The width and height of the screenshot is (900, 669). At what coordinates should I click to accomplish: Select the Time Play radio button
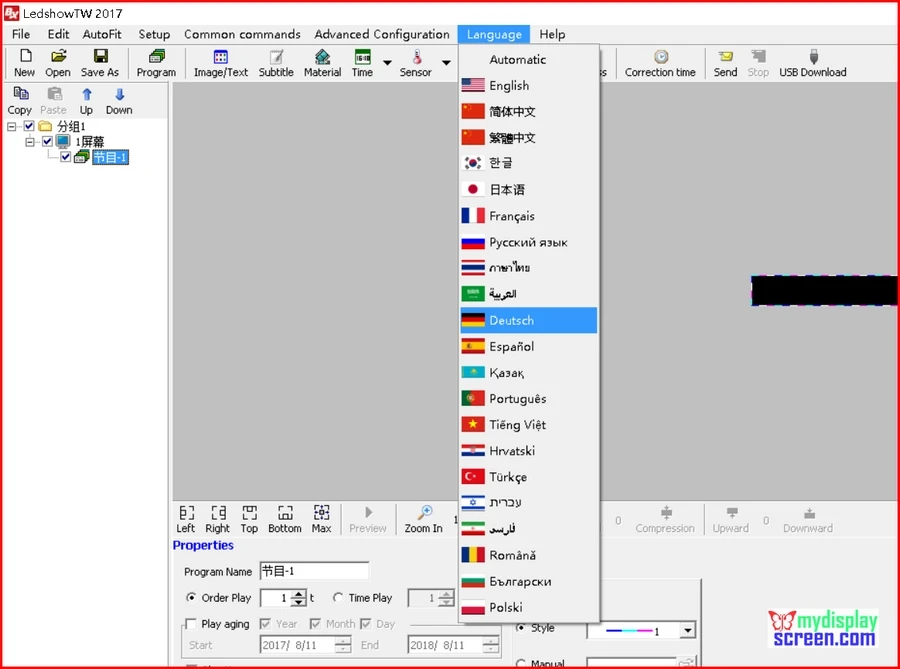(x=338, y=597)
